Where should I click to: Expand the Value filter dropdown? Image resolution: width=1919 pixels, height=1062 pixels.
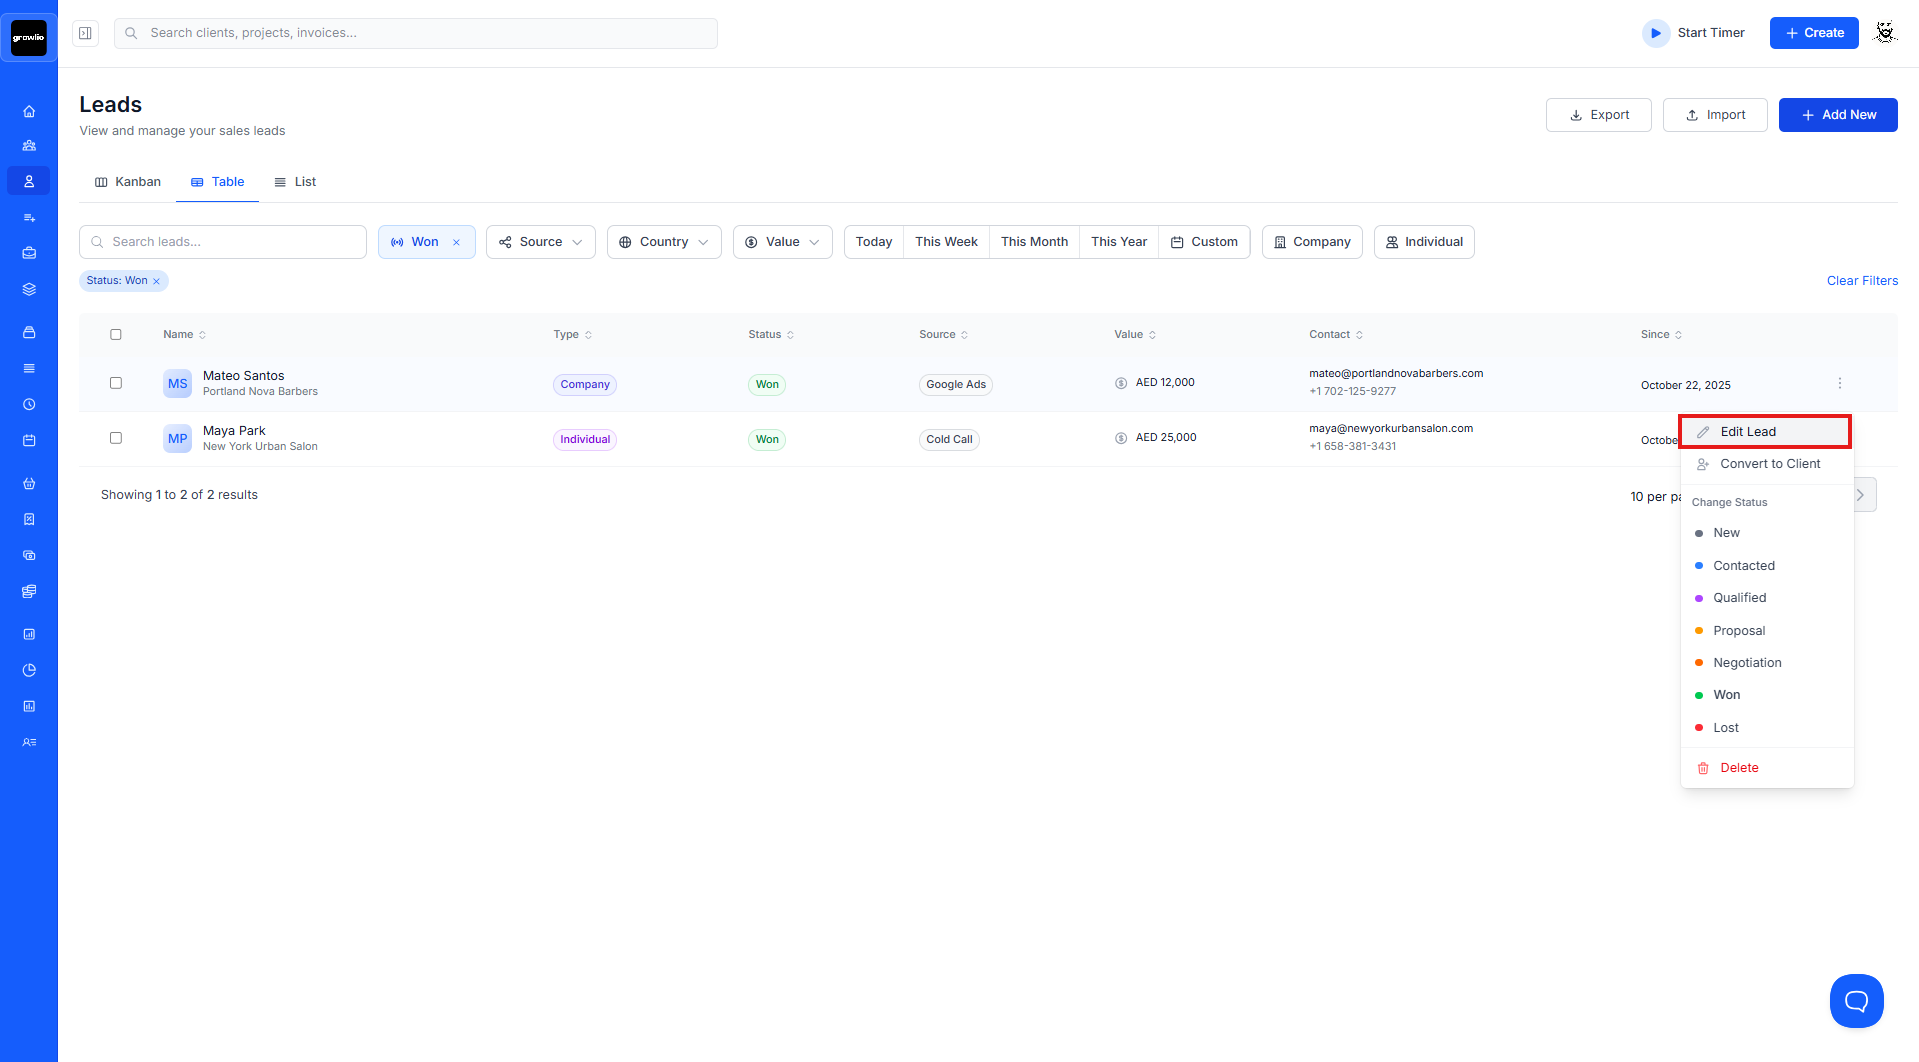pyautogui.click(x=783, y=242)
